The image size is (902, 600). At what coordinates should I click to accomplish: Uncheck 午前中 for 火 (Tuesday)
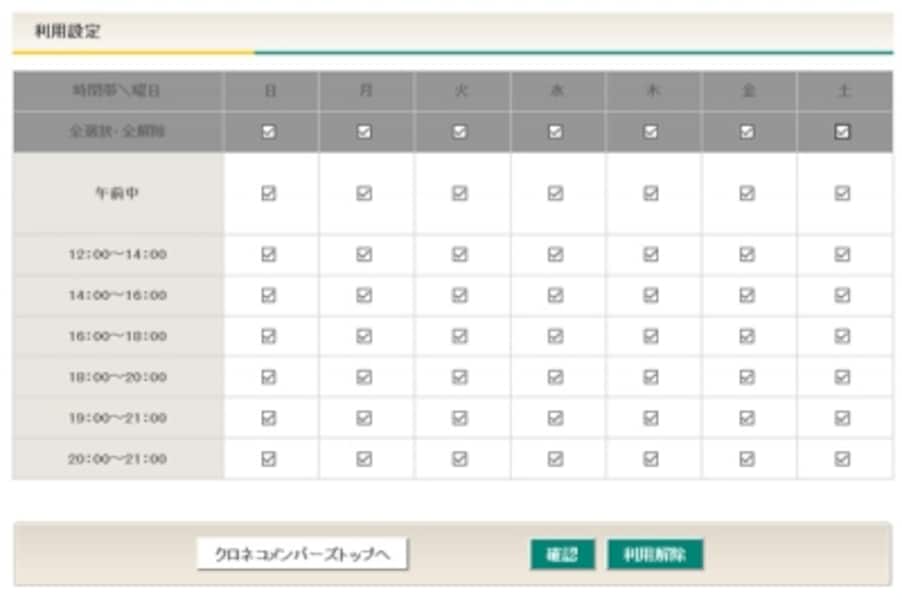(x=460, y=193)
